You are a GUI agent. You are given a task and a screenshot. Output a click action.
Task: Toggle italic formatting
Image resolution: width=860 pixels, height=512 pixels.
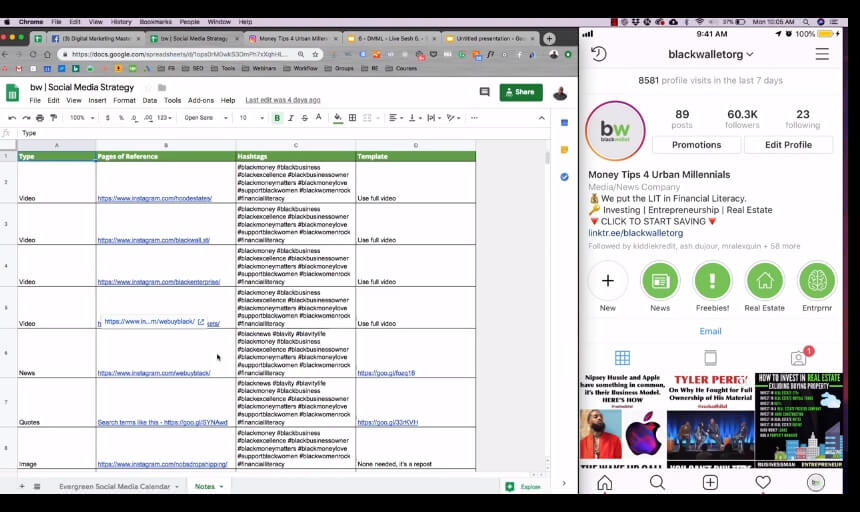[x=291, y=118]
